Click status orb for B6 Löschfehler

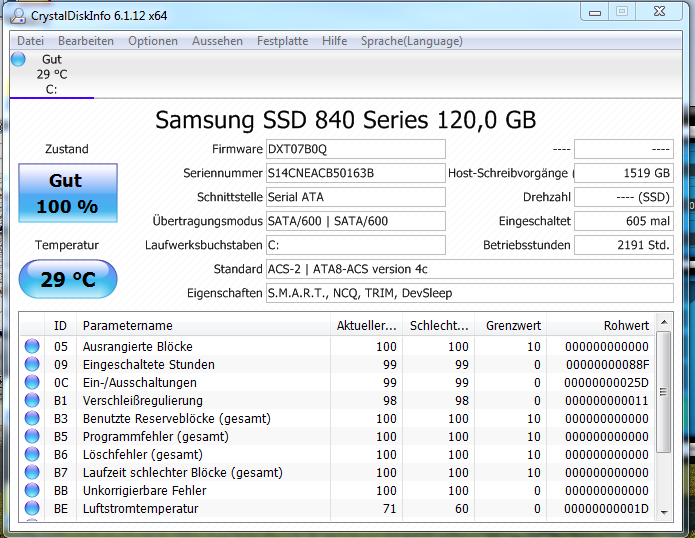pyautogui.click(x=32, y=454)
